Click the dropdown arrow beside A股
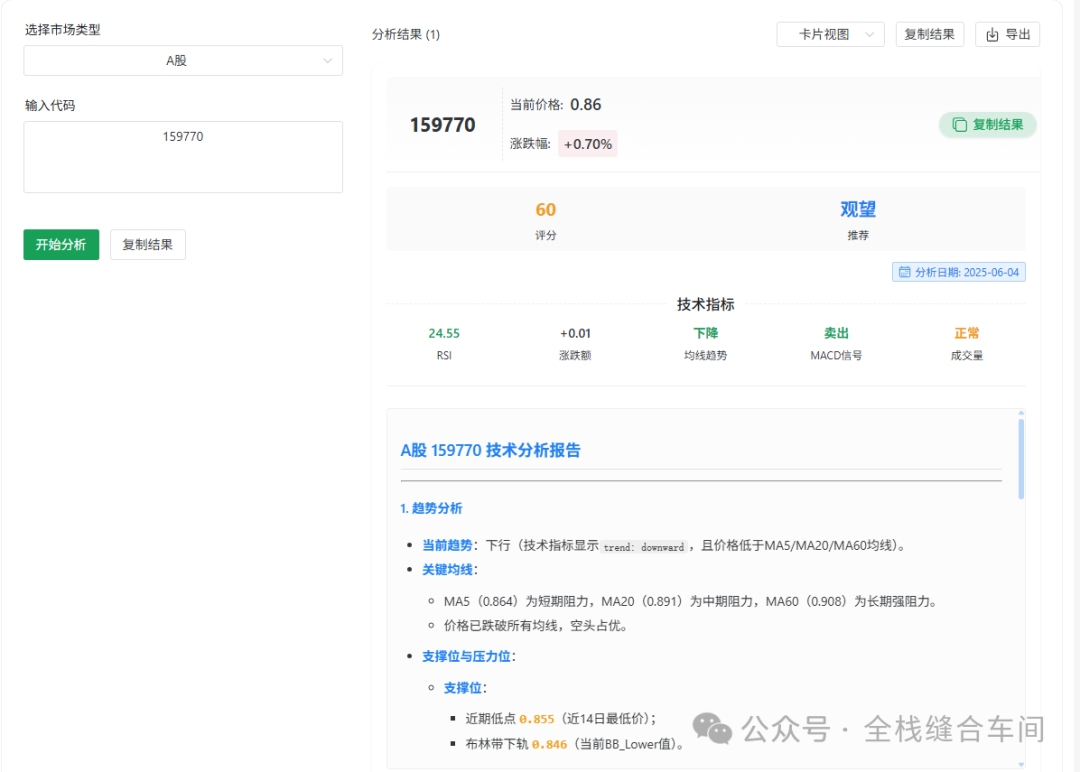This screenshot has height=772, width=1080. pyautogui.click(x=329, y=60)
